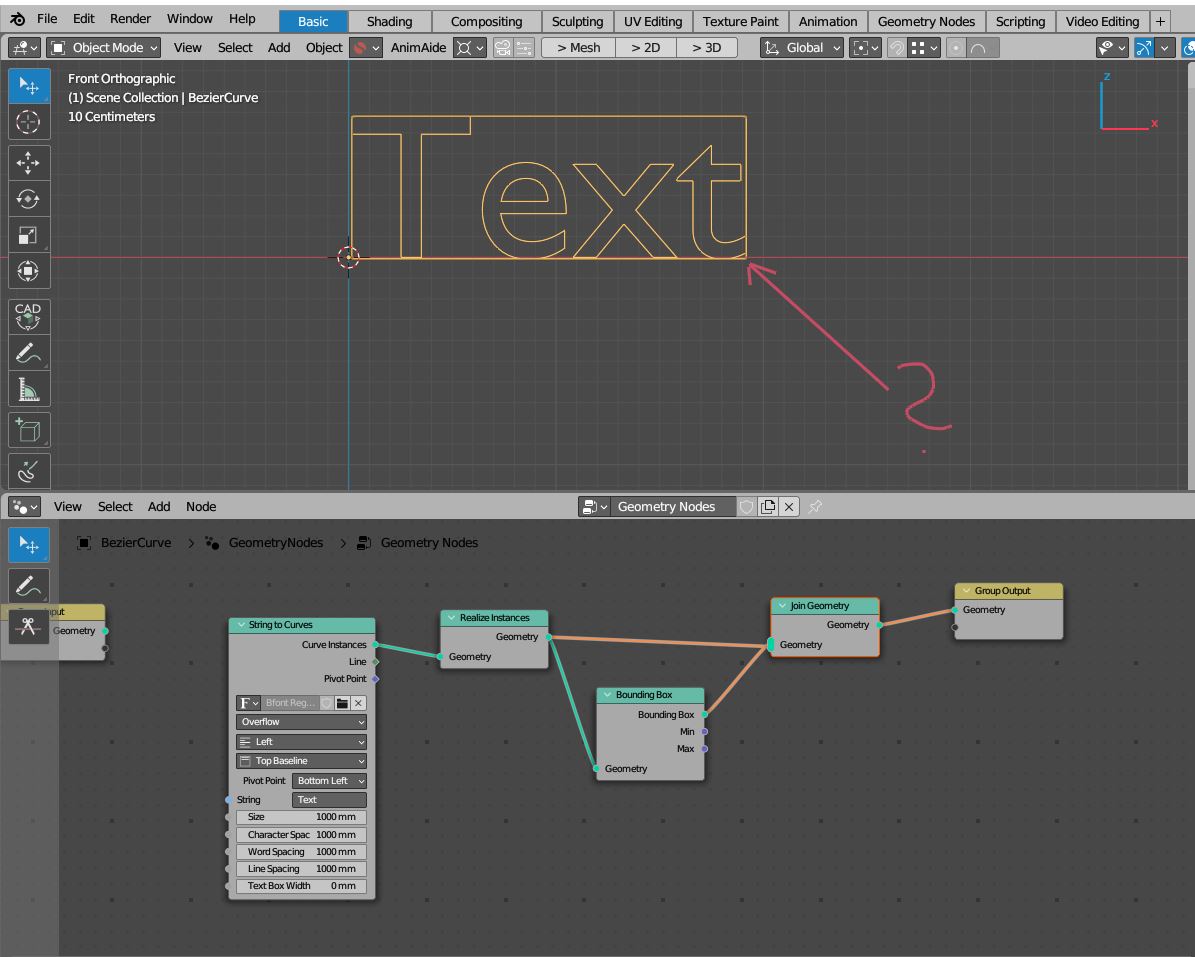Activate the 3D Cursor tool
Image resolution: width=1195 pixels, height=957 pixels.
29,122
